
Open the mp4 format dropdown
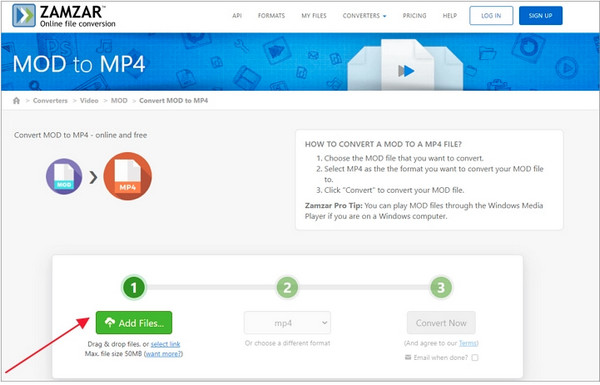coord(287,323)
